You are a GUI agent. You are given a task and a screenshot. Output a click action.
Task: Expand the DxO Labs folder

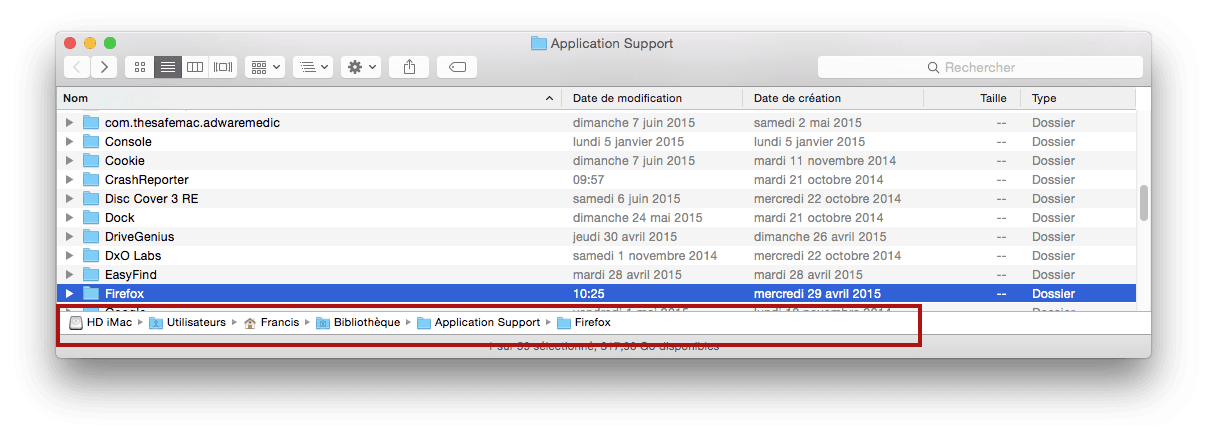pyautogui.click(x=69, y=256)
